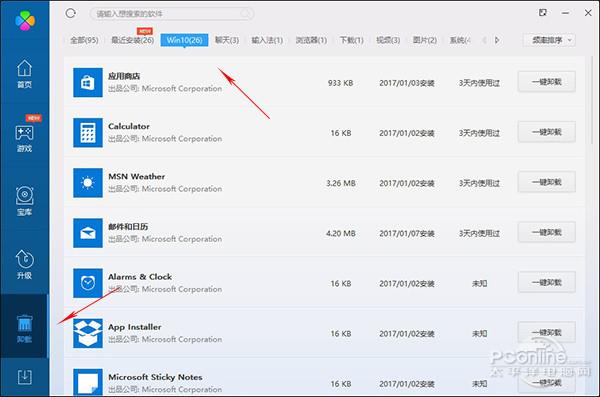Switch to the 浏览器(1) tab

(x=311, y=40)
